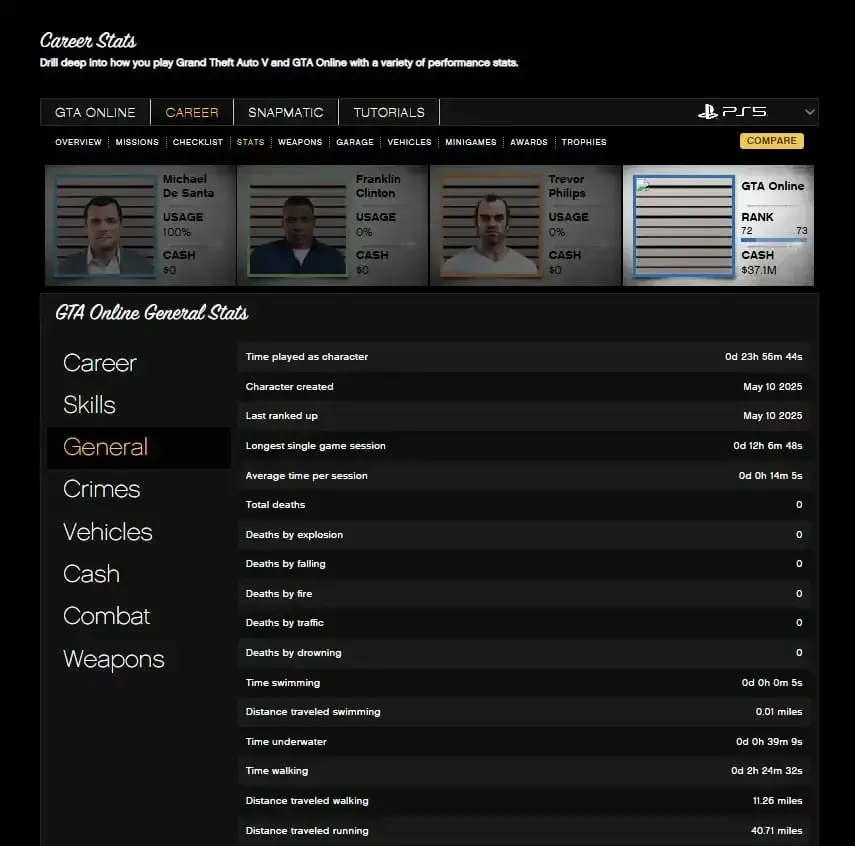
Task: Click the 'Total deaths' row
Action: (524, 505)
